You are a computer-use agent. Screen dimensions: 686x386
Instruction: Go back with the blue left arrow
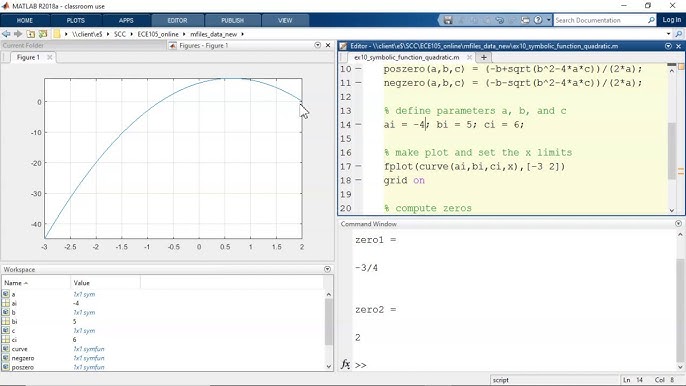click(x=6, y=34)
